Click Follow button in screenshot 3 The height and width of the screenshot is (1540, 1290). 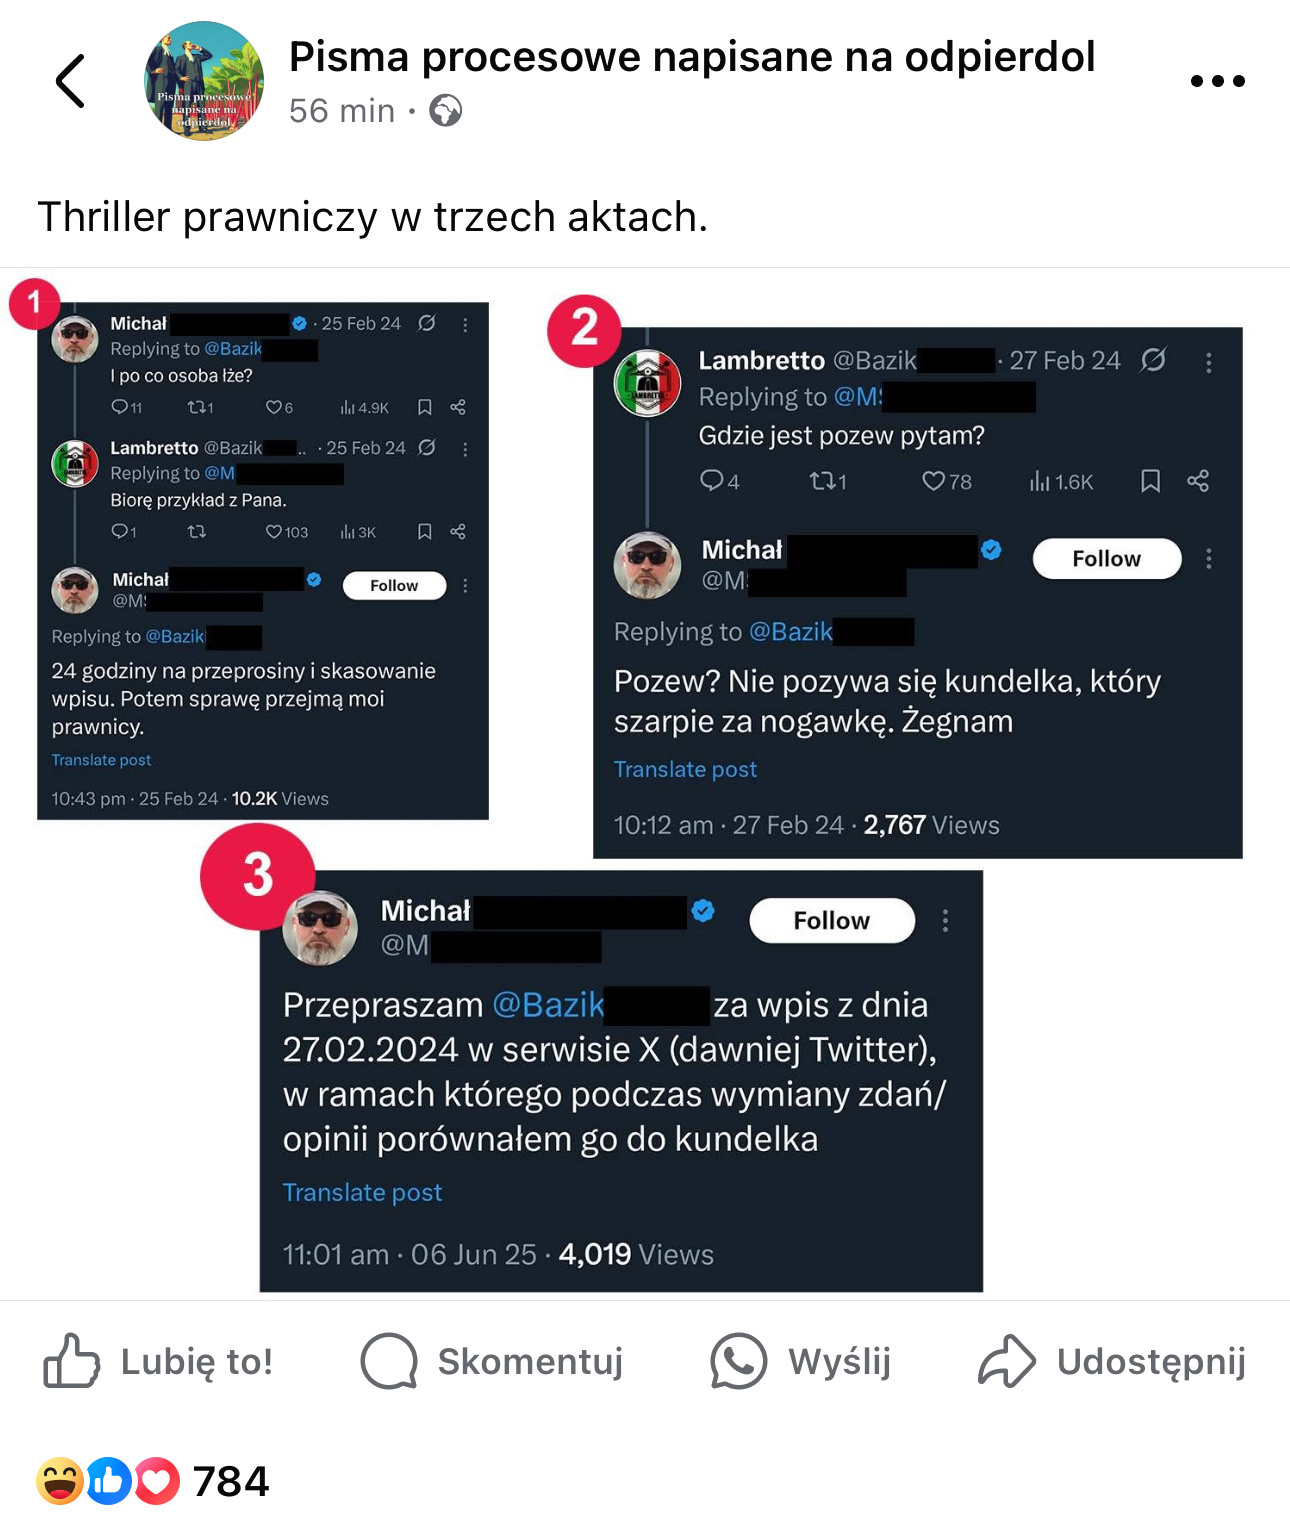click(x=832, y=920)
